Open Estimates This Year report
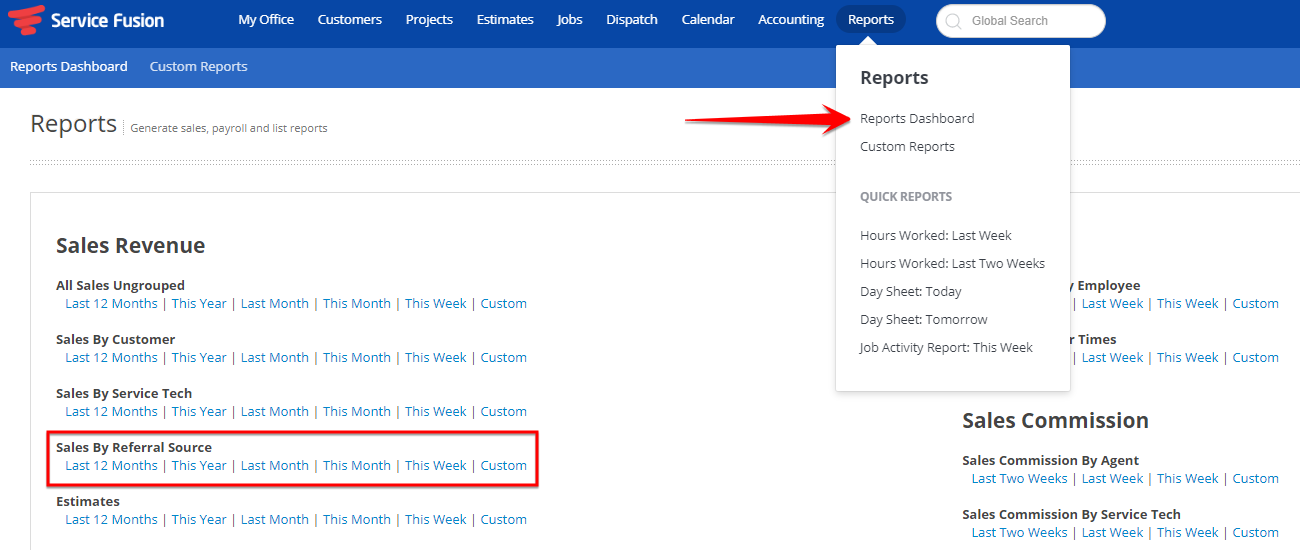 (x=199, y=520)
